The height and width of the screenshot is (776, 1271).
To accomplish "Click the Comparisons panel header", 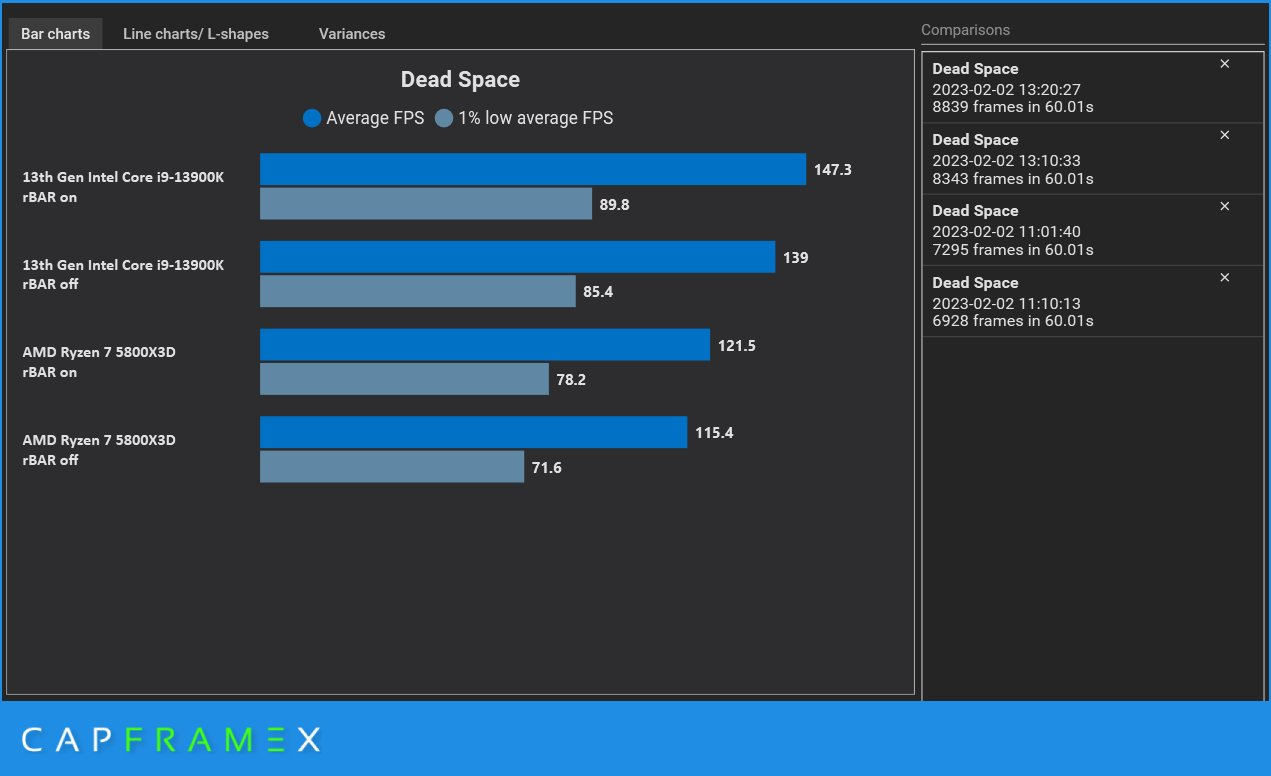I will pyautogui.click(x=965, y=30).
